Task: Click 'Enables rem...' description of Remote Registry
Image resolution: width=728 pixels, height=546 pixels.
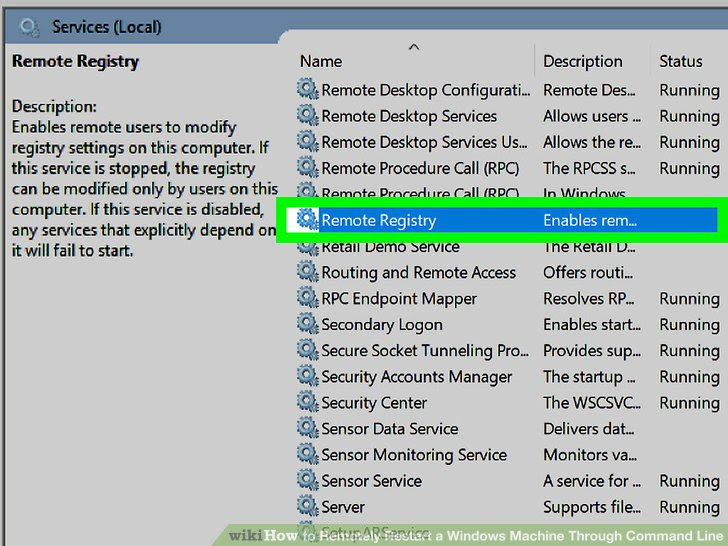Action: pos(590,220)
